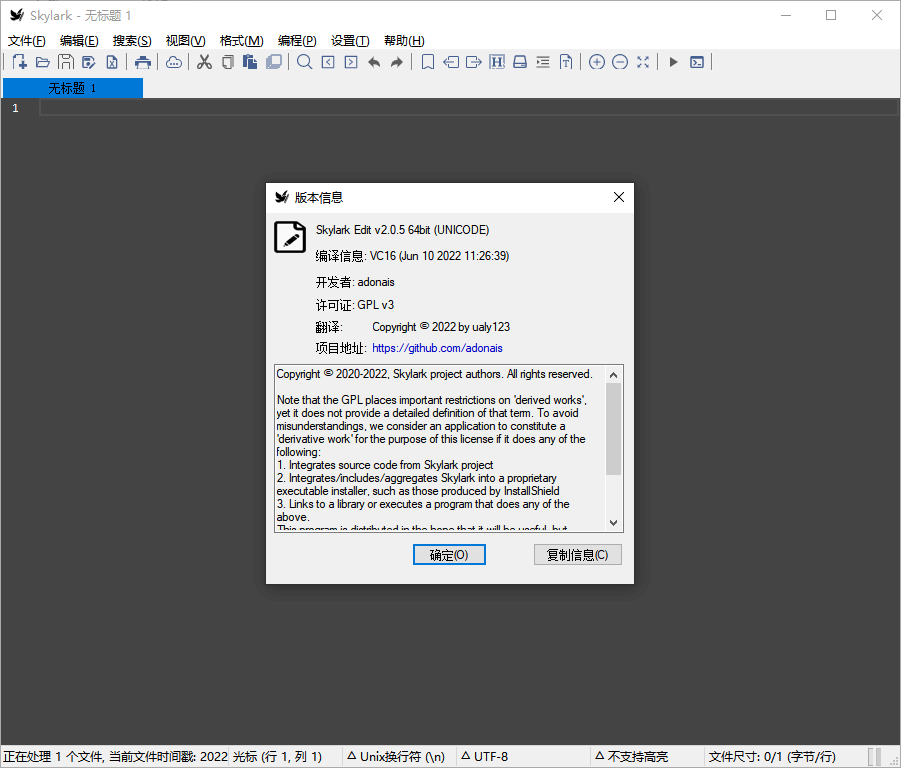901x768 pixels.
Task: Click the open folder toolbar icon
Action: 42,62
